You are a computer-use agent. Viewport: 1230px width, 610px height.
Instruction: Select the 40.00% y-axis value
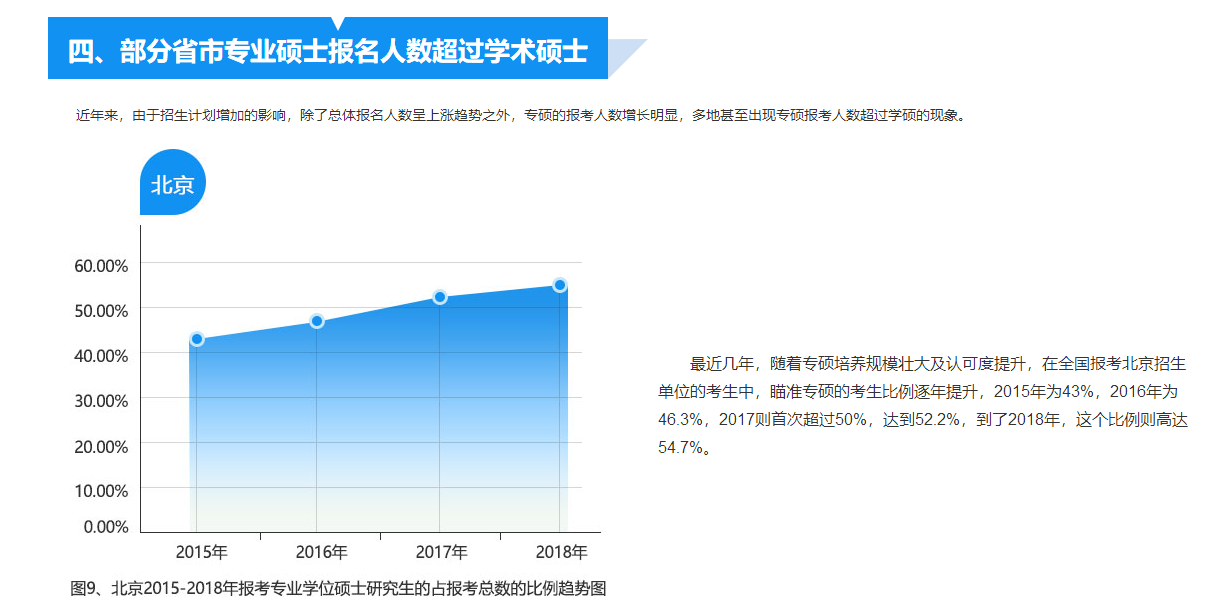[101, 356]
